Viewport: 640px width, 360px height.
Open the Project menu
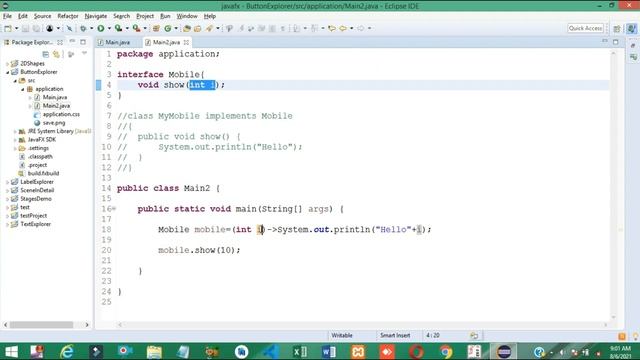tap(145, 16)
